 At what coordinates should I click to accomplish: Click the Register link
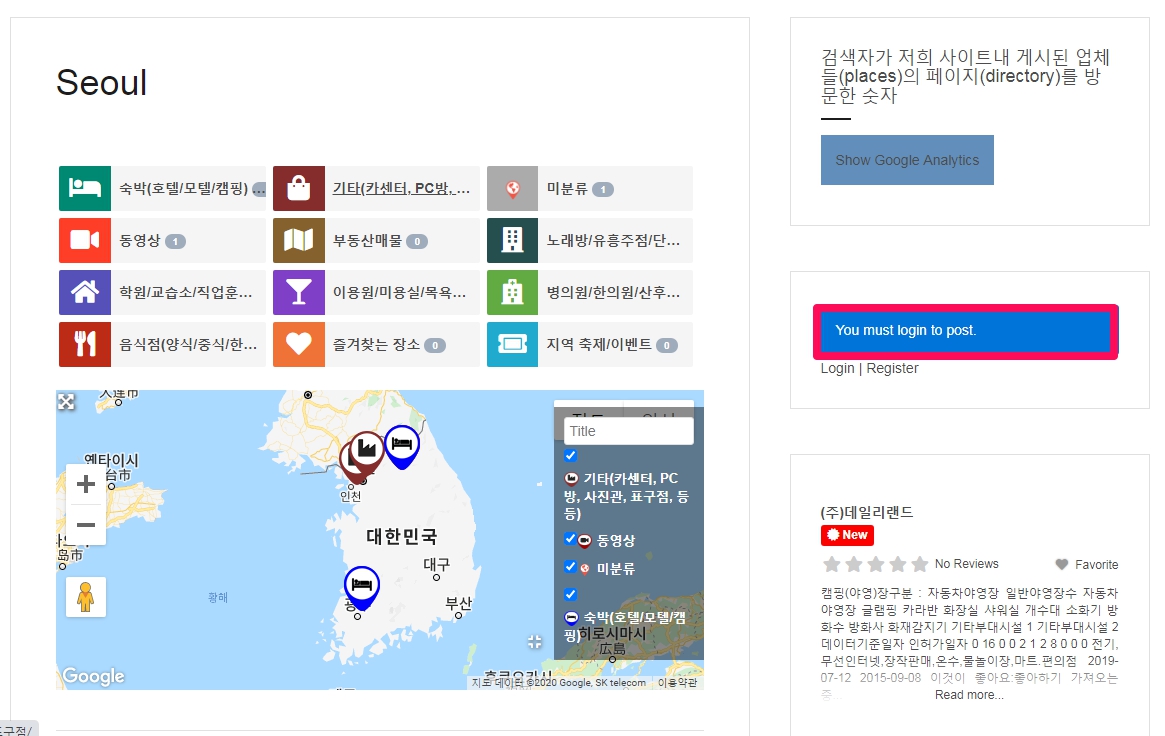tap(892, 368)
